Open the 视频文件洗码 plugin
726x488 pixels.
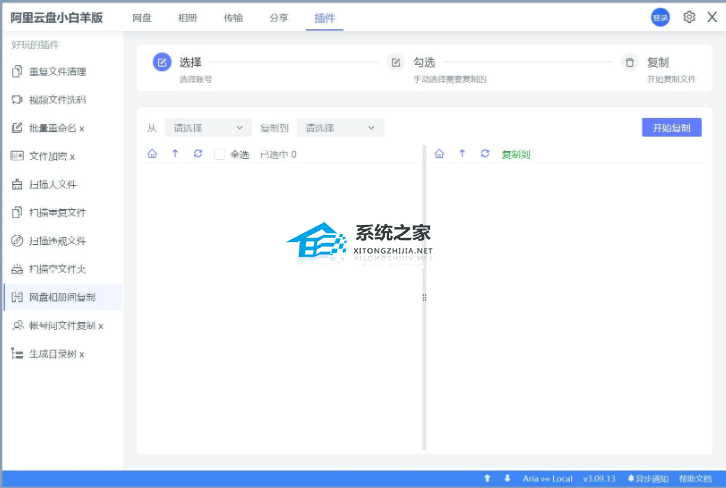coord(62,100)
